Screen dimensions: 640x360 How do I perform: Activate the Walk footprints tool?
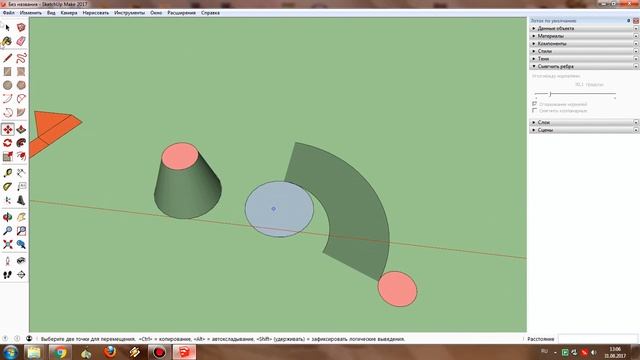pyautogui.click(x=7, y=275)
